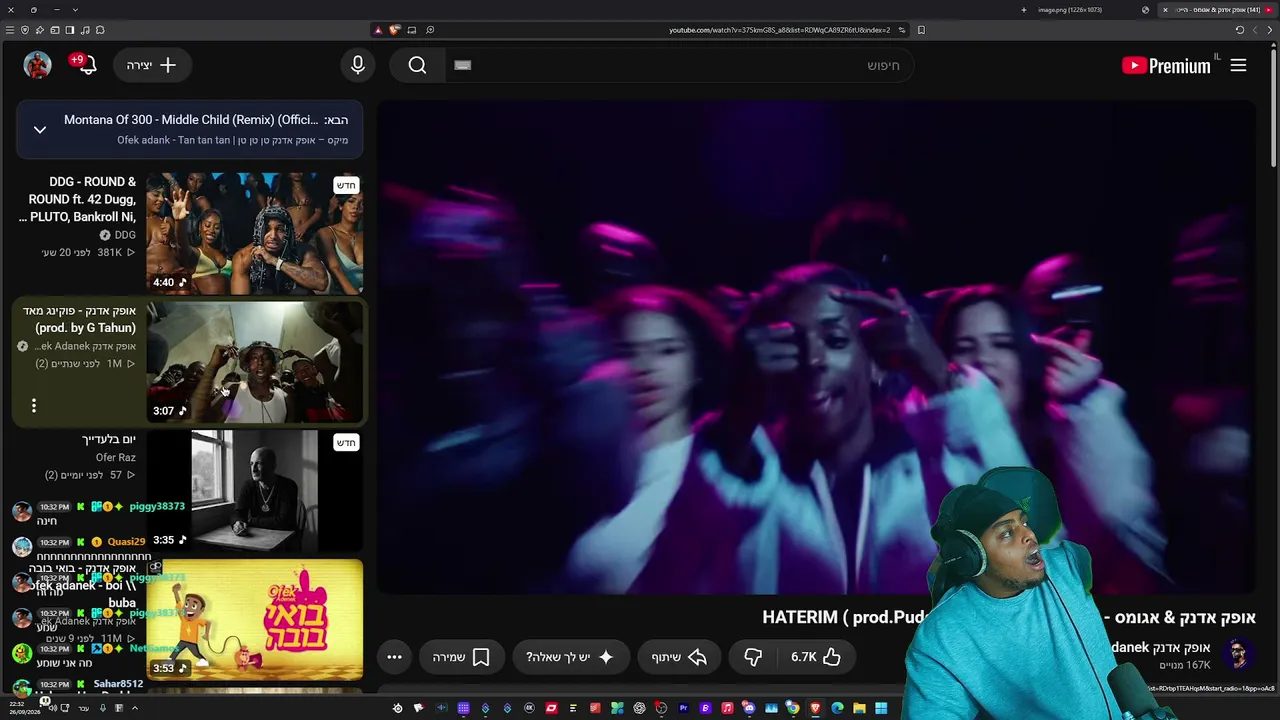Open the YouTube hamburger guide menu
Viewport: 1280px width, 720px height.
click(1238, 65)
